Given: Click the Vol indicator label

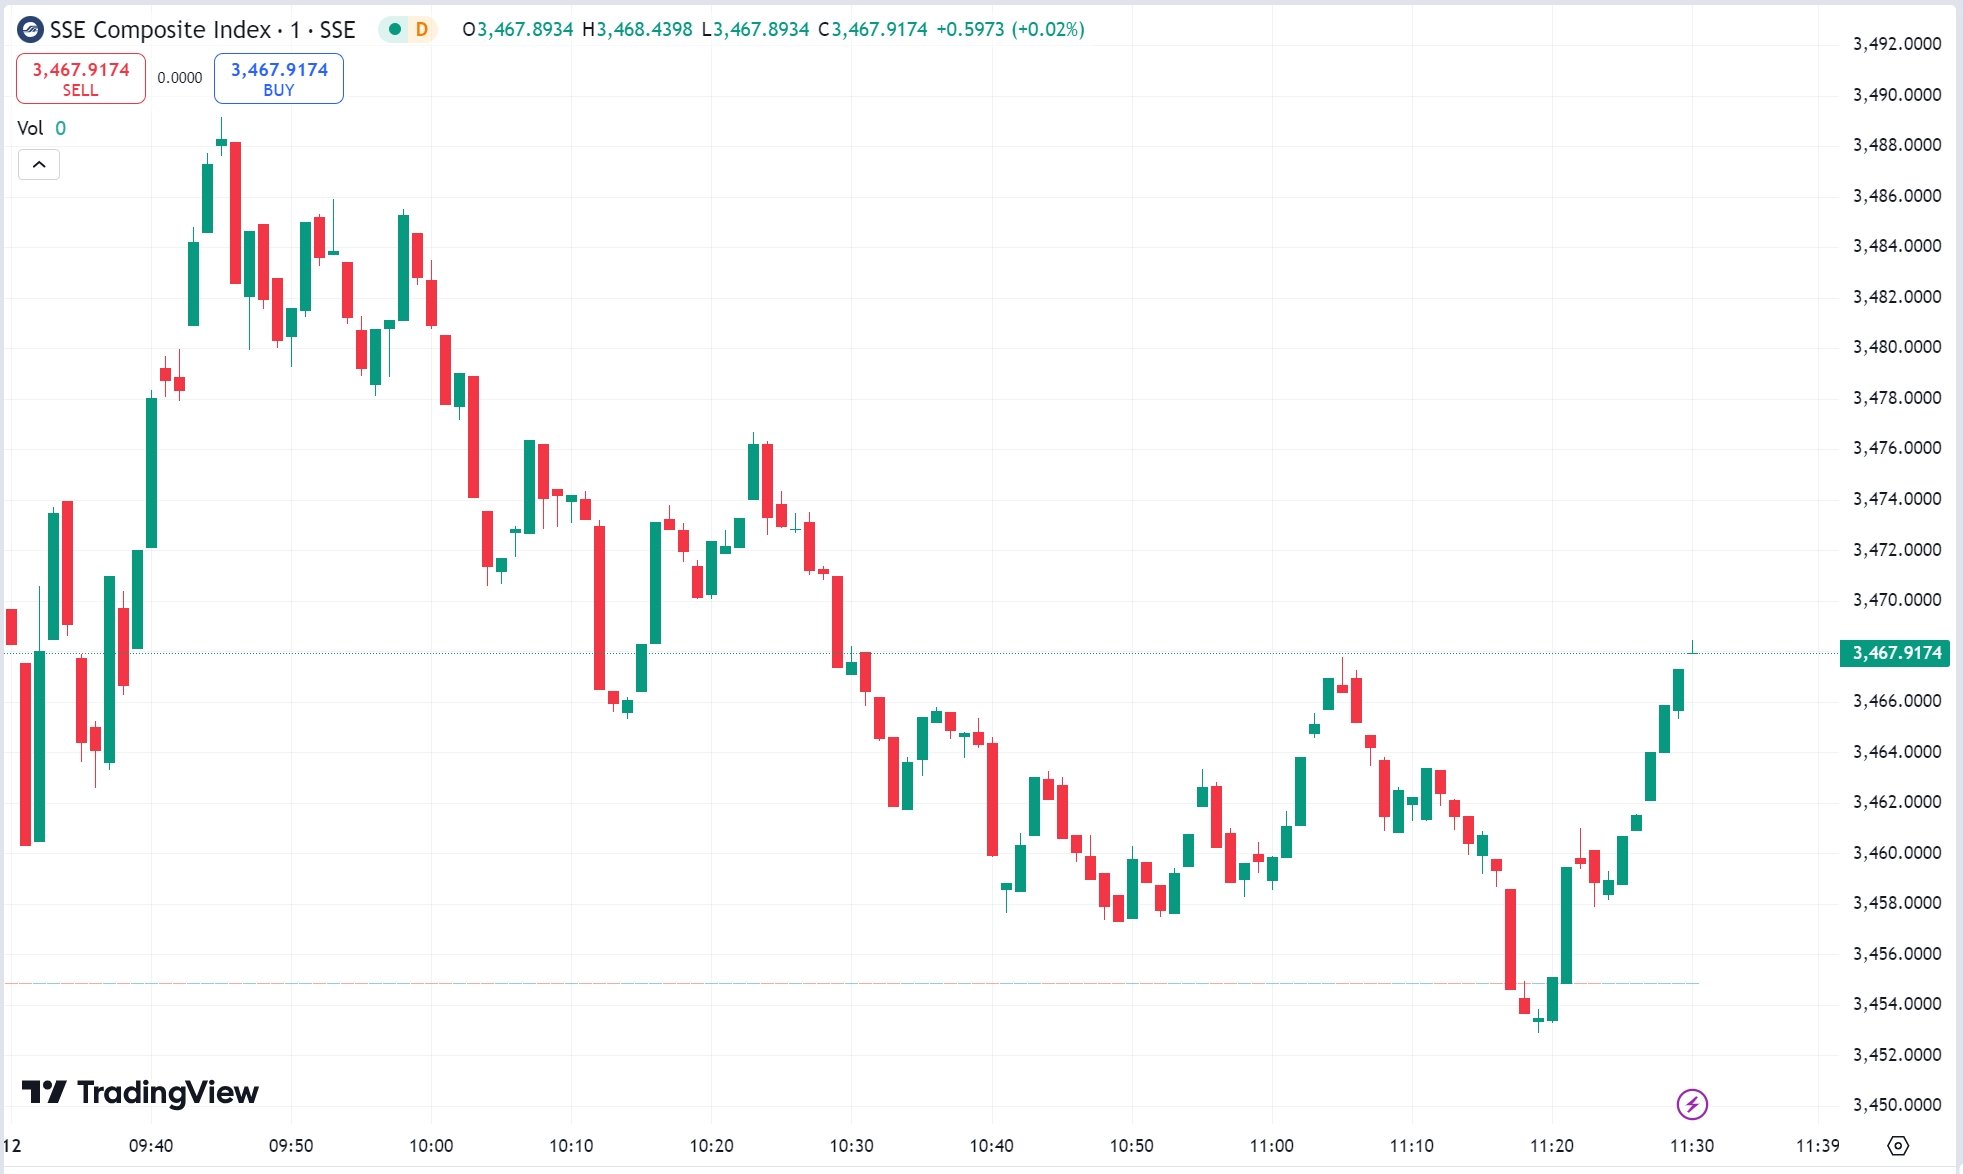Looking at the screenshot, I should coord(30,128).
